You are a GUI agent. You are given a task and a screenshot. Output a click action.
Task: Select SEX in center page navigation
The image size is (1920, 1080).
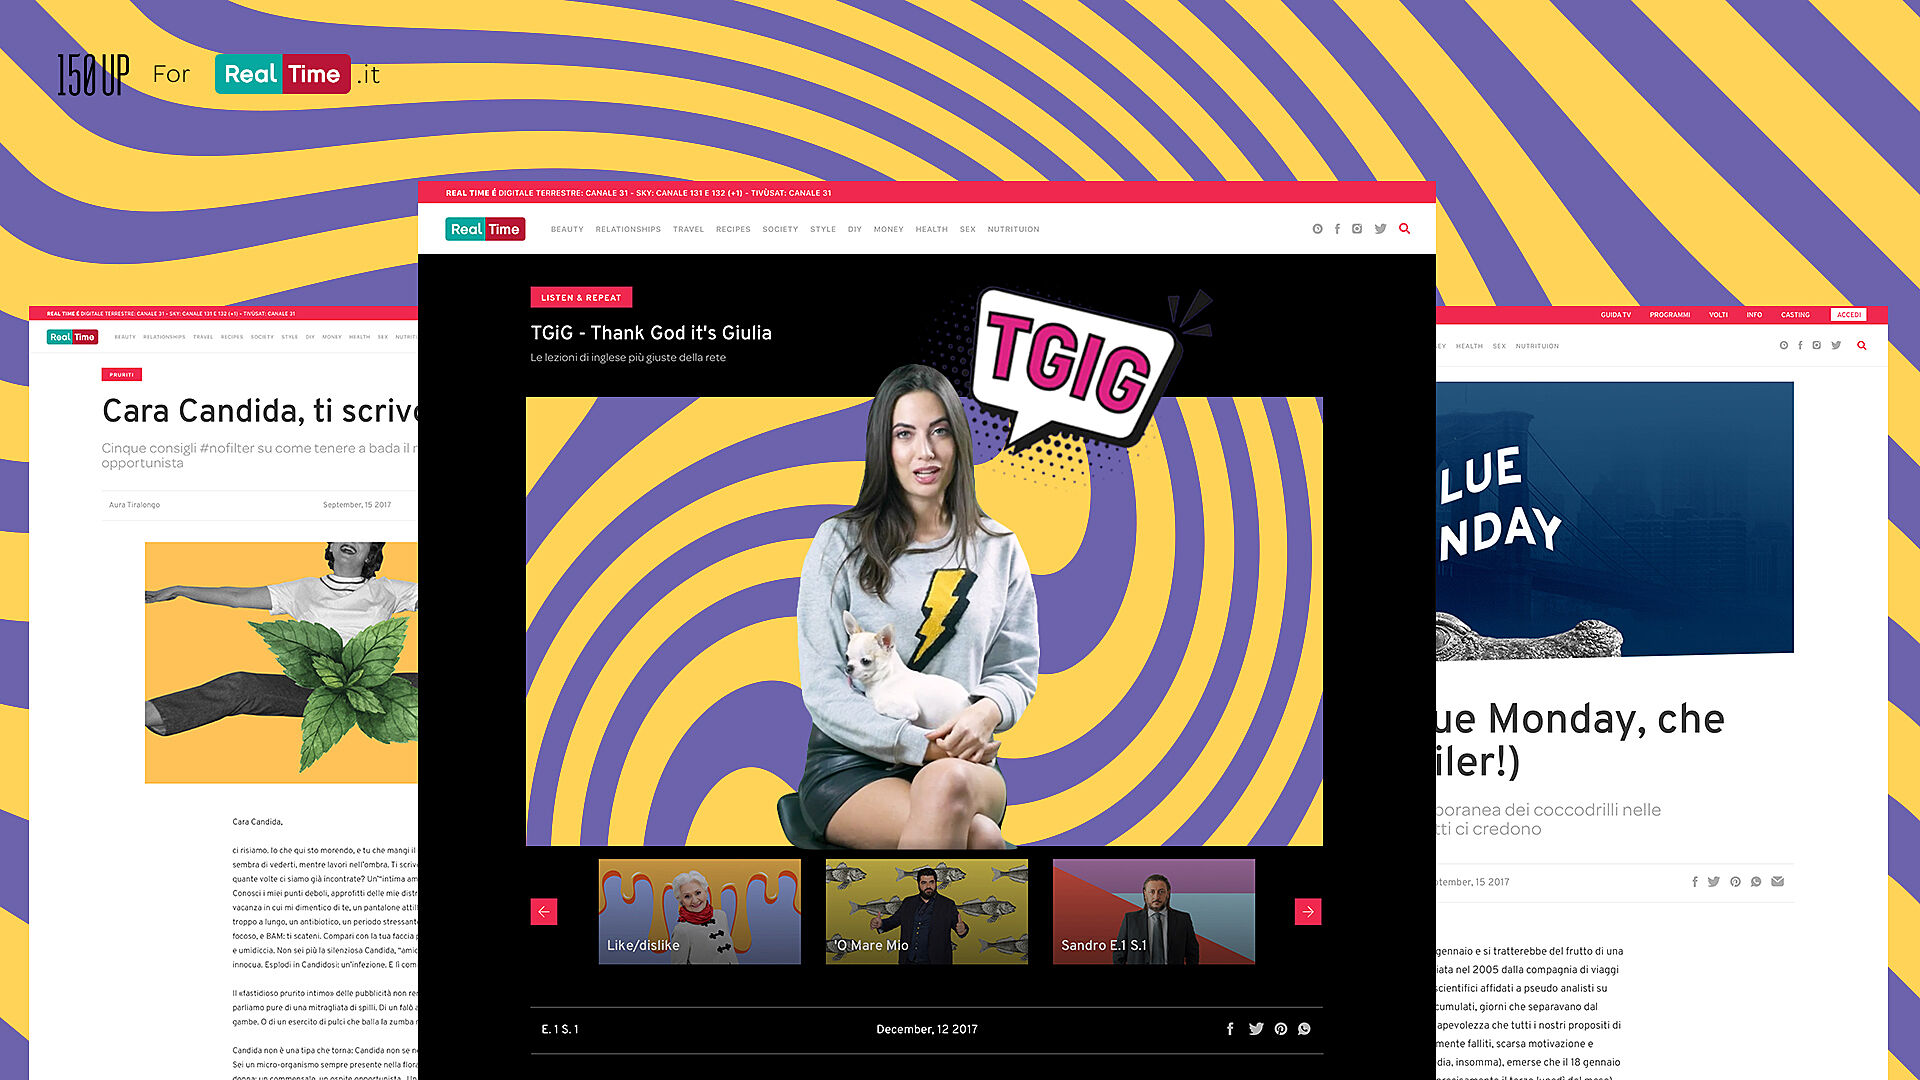(967, 229)
